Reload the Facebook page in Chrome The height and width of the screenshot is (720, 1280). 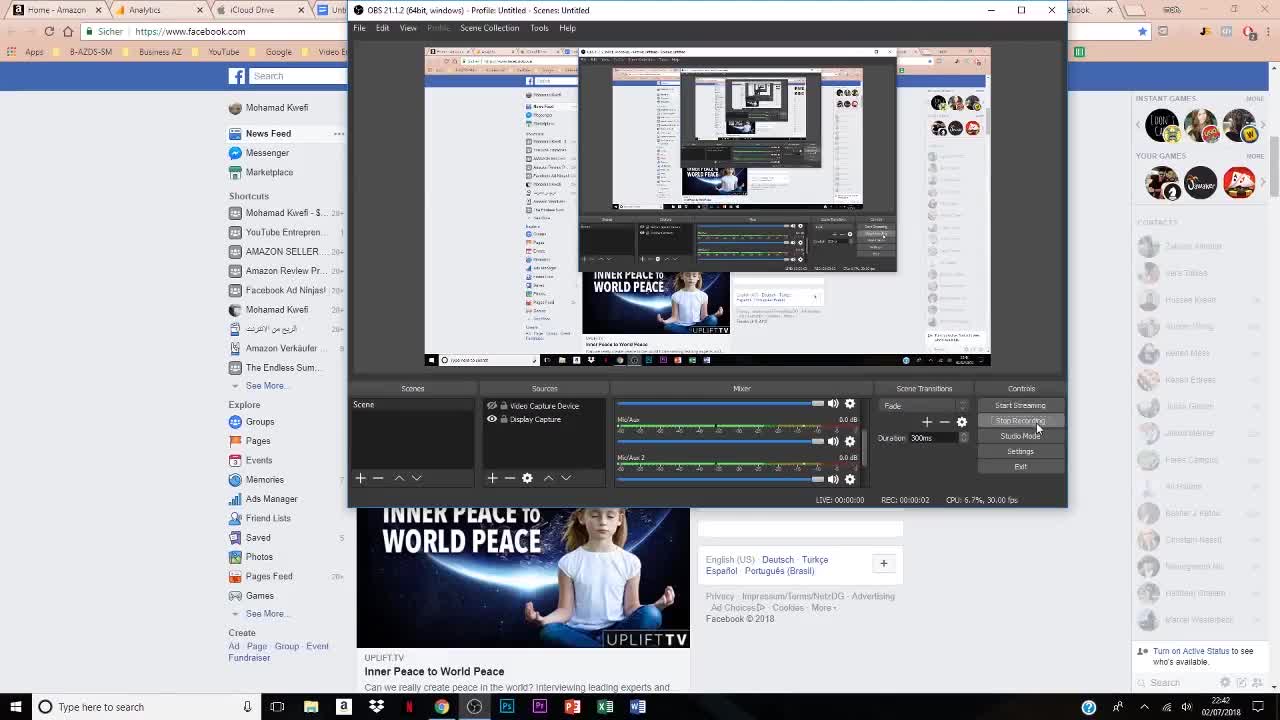(49, 31)
